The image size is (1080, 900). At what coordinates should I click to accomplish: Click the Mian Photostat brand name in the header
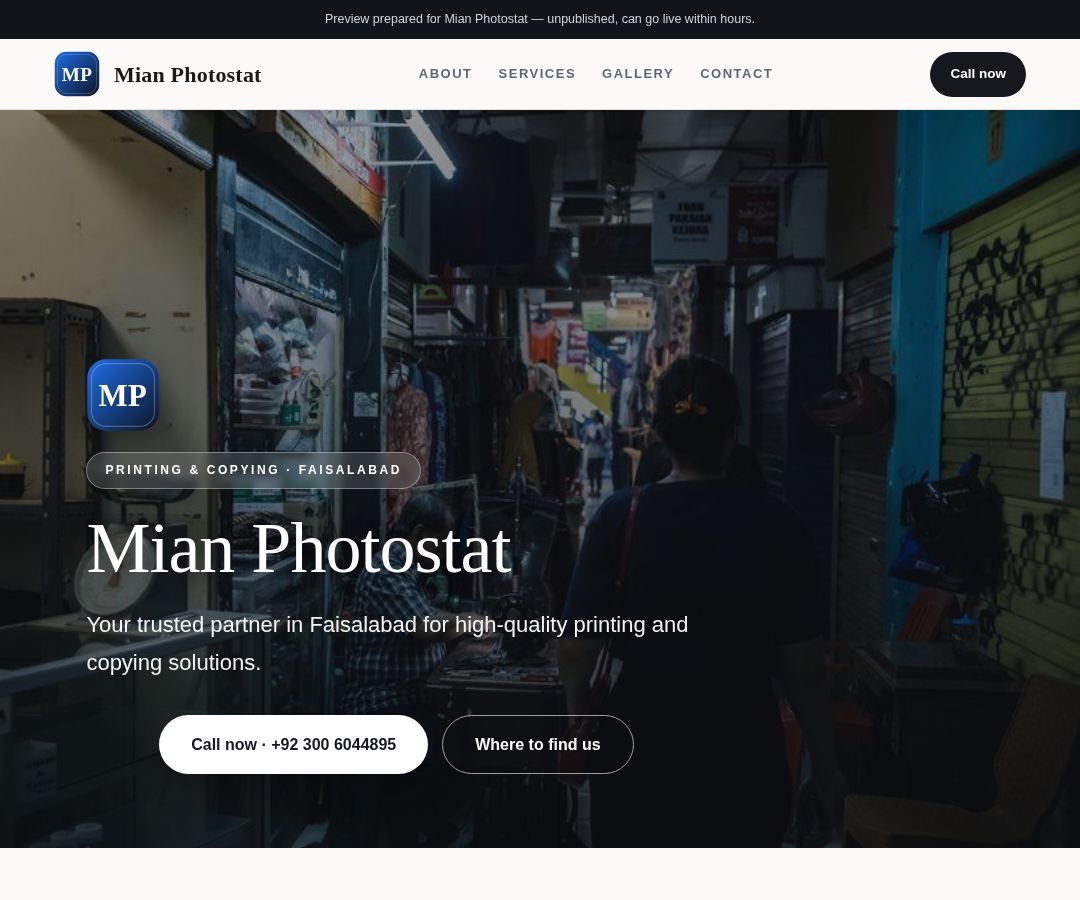(x=187, y=75)
